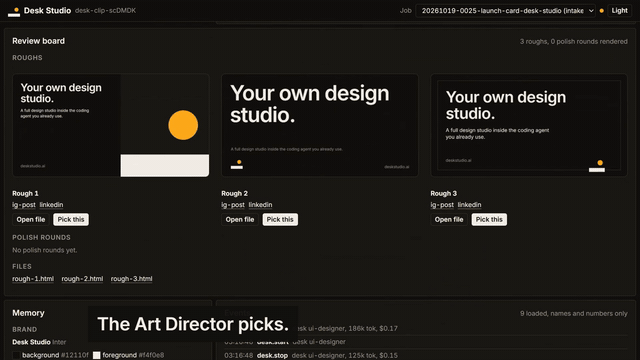The image size is (640, 360).
Task: Open the Rough 1 thumbnail preview
Action: coord(111,125)
